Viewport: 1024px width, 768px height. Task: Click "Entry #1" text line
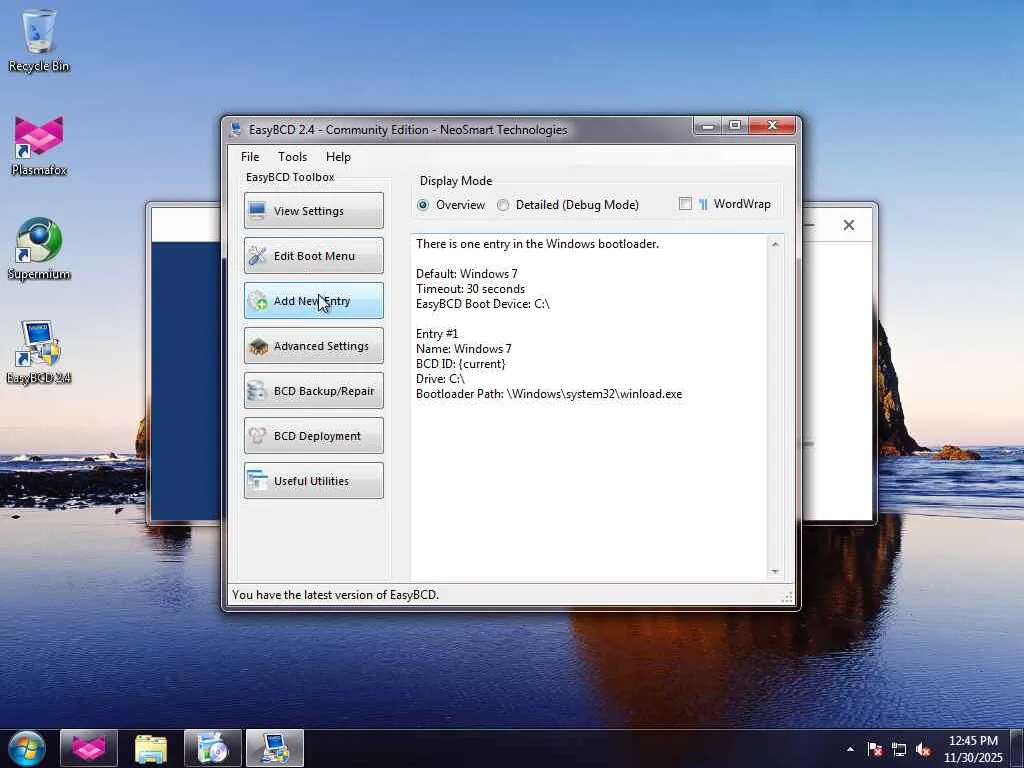click(x=437, y=334)
